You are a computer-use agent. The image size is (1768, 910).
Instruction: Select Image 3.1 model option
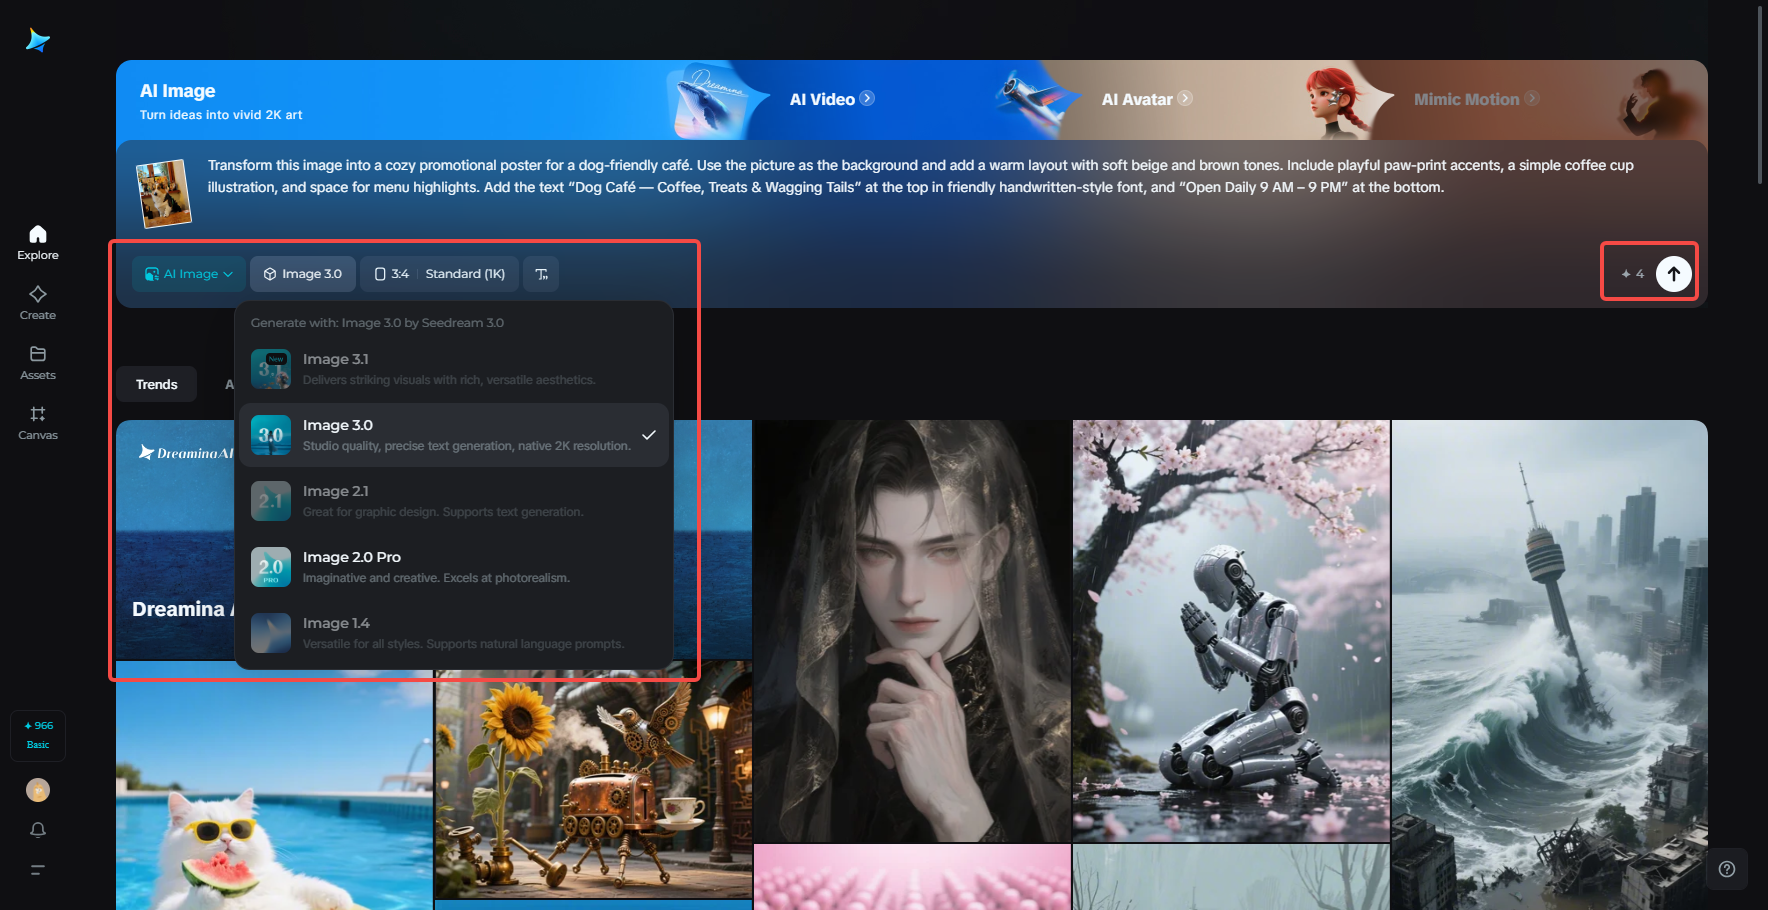click(454, 369)
